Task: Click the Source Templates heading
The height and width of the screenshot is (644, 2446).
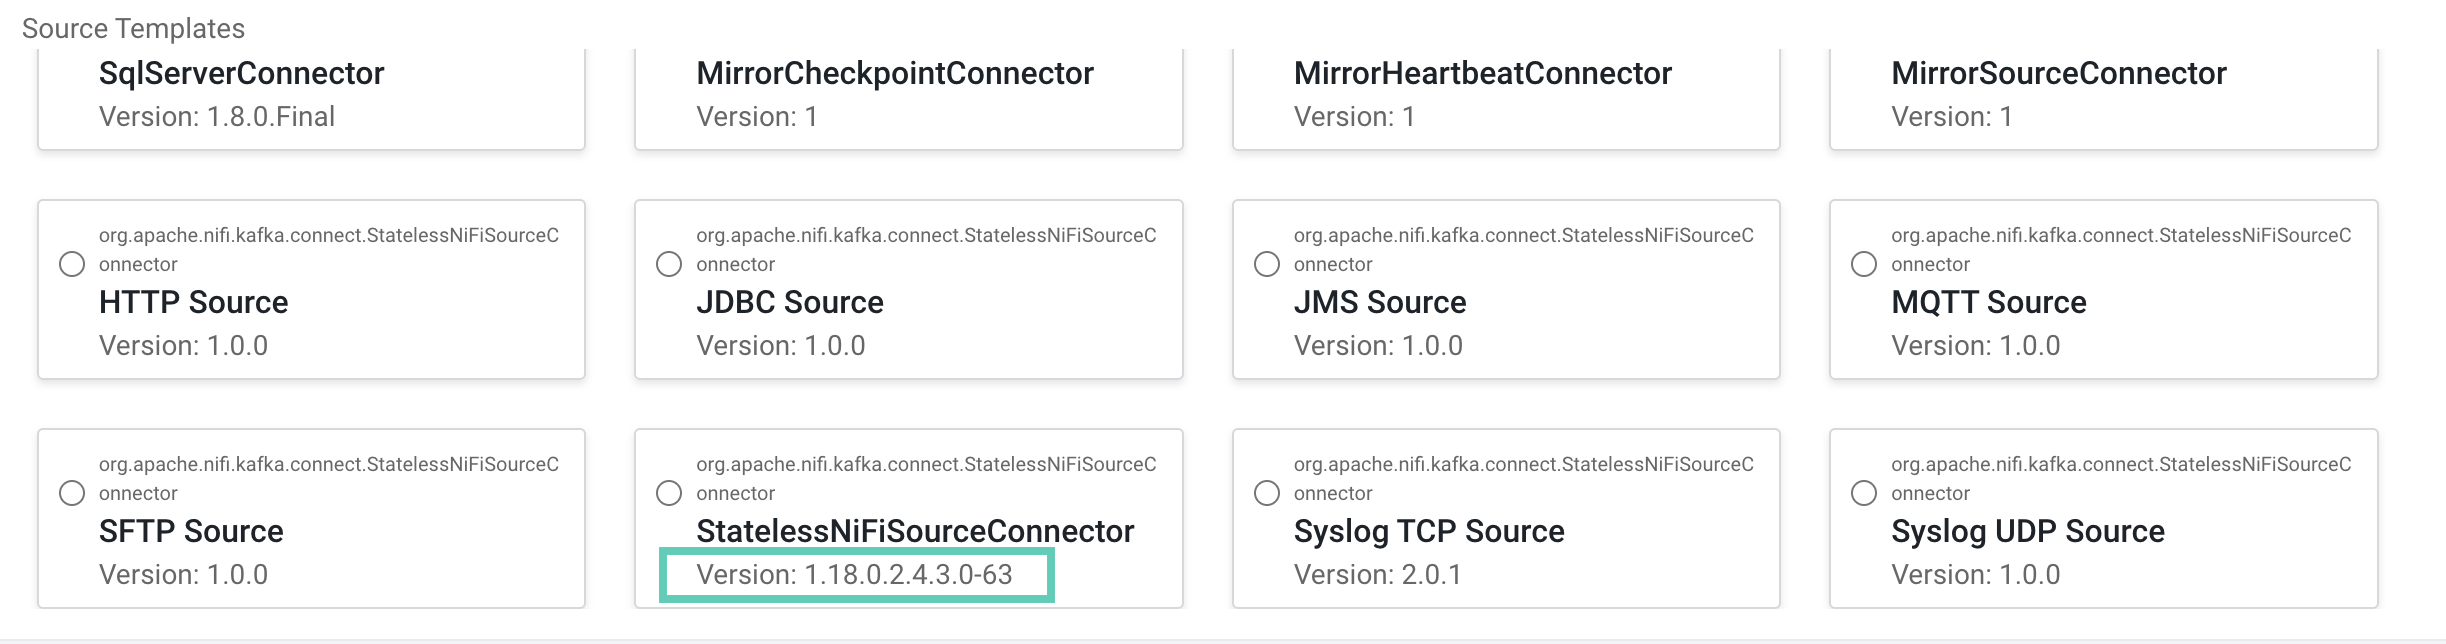Action: point(133,28)
